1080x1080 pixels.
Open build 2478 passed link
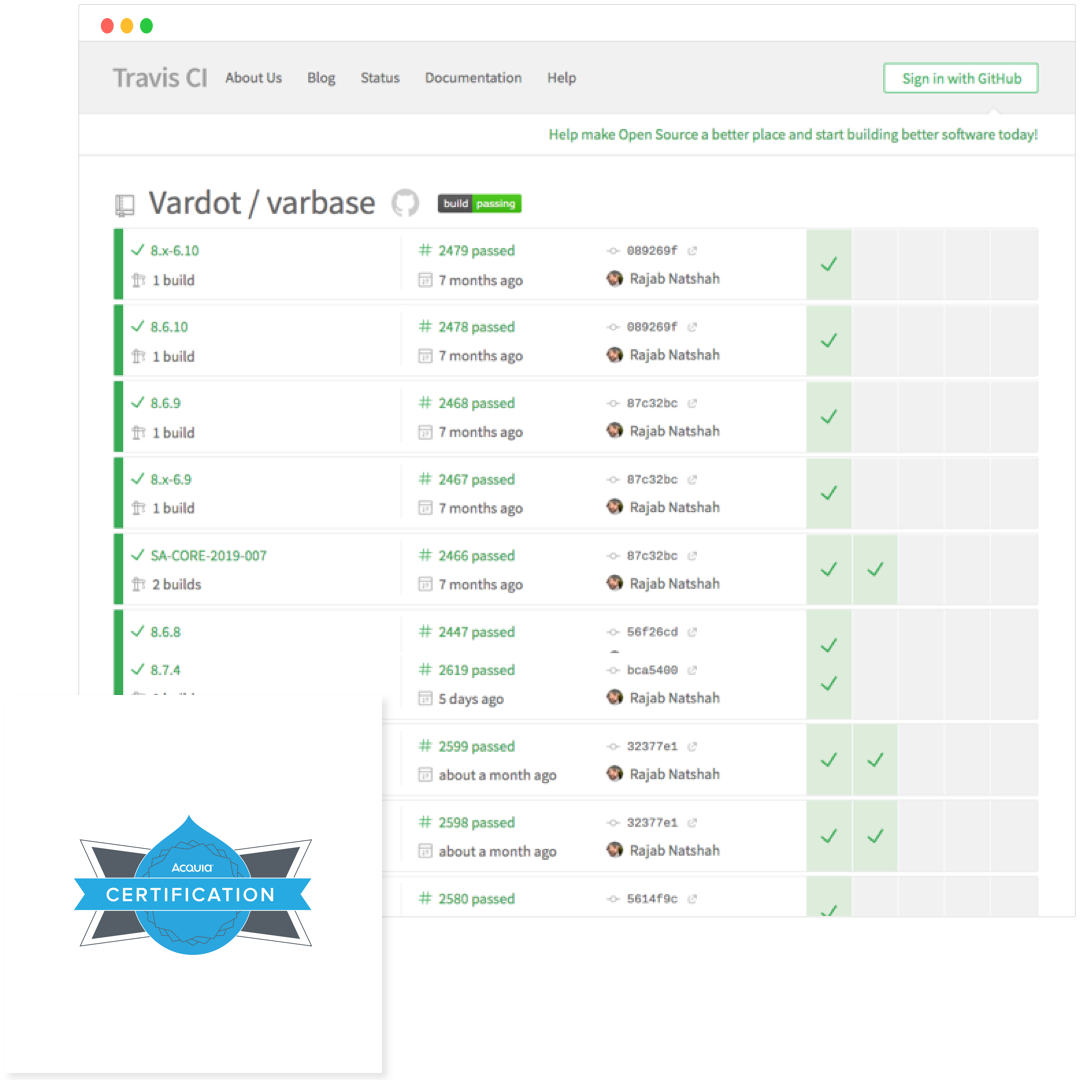pos(476,327)
